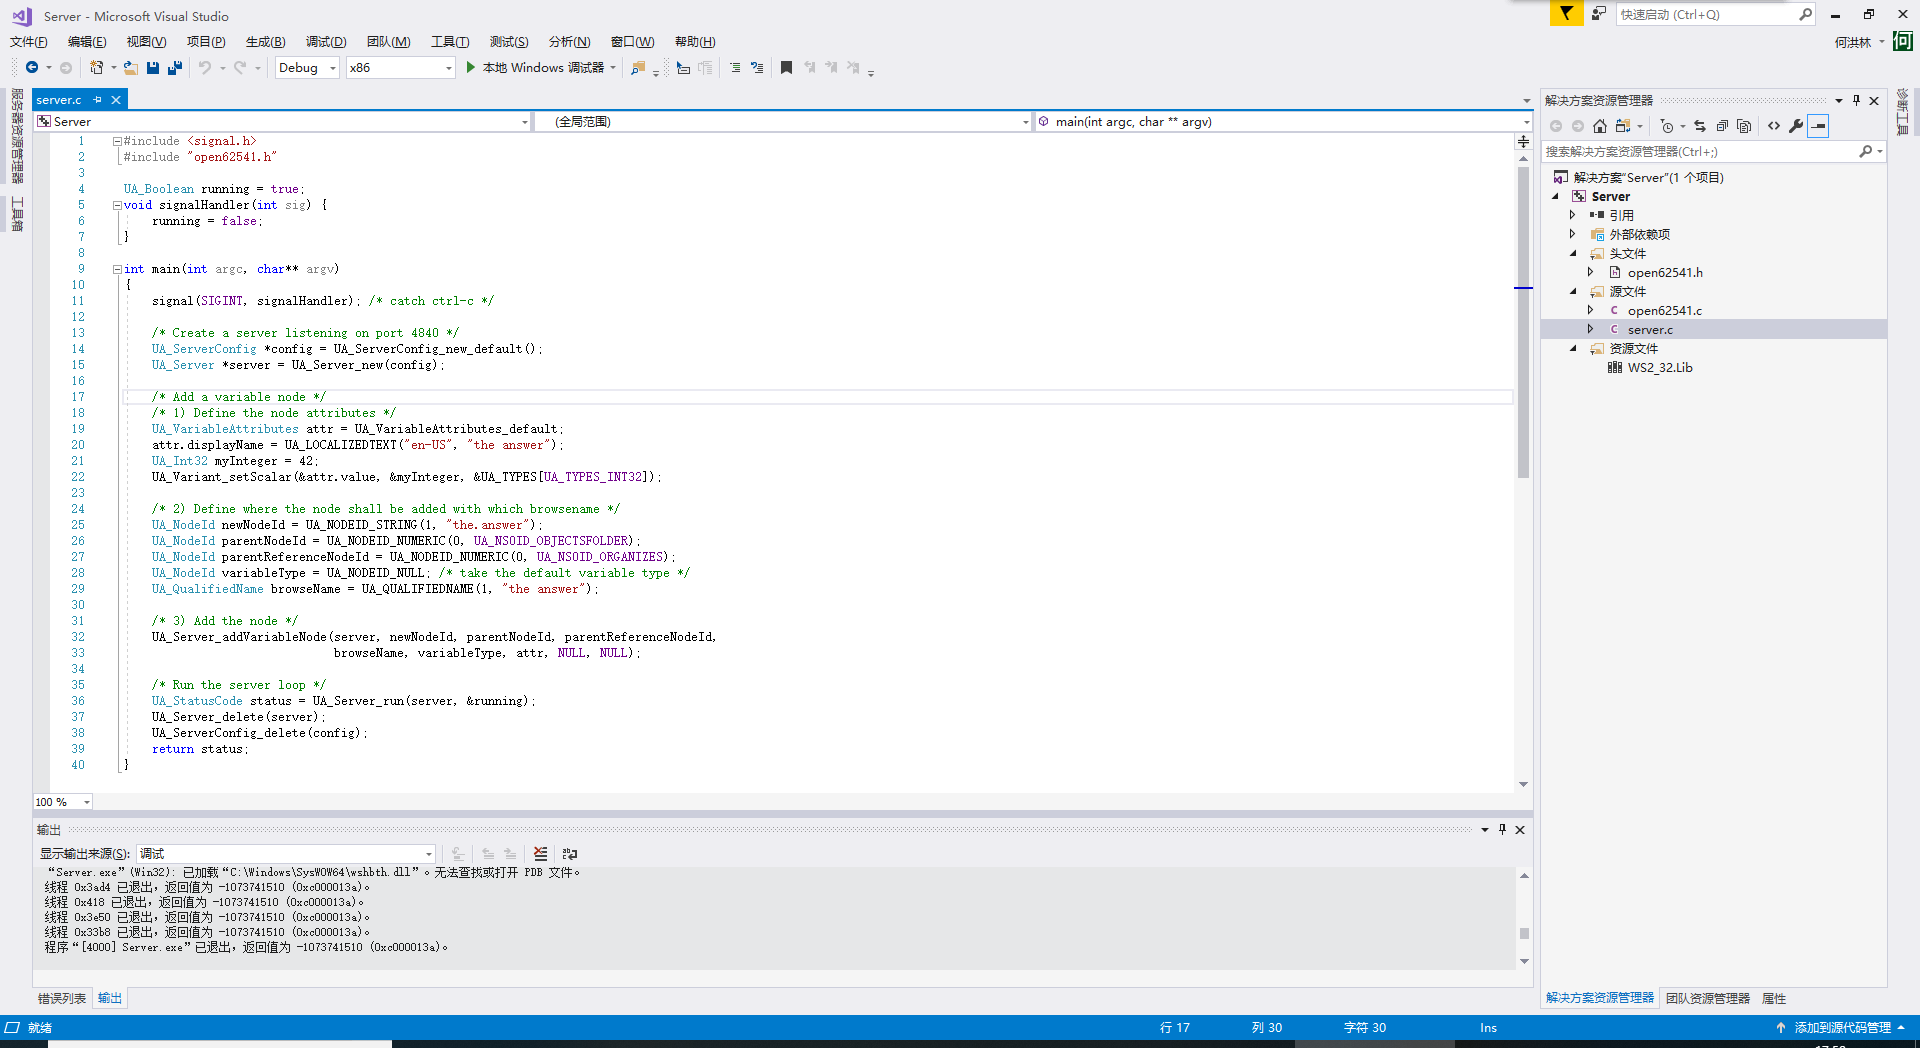Toggle auto-hide pin of Output panel
This screenshot has width=1920, height=1048.
click(x=1502, y=829)
